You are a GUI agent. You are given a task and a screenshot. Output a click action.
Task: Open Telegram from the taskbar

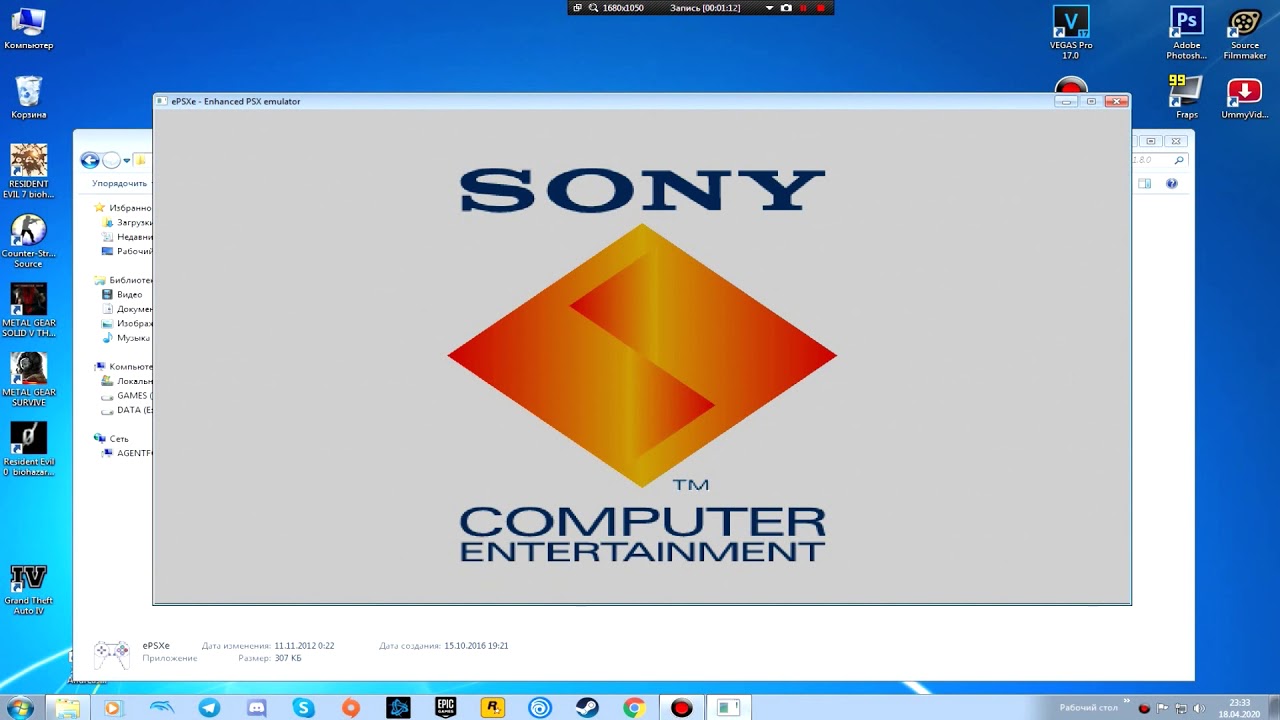click(209, 708)
